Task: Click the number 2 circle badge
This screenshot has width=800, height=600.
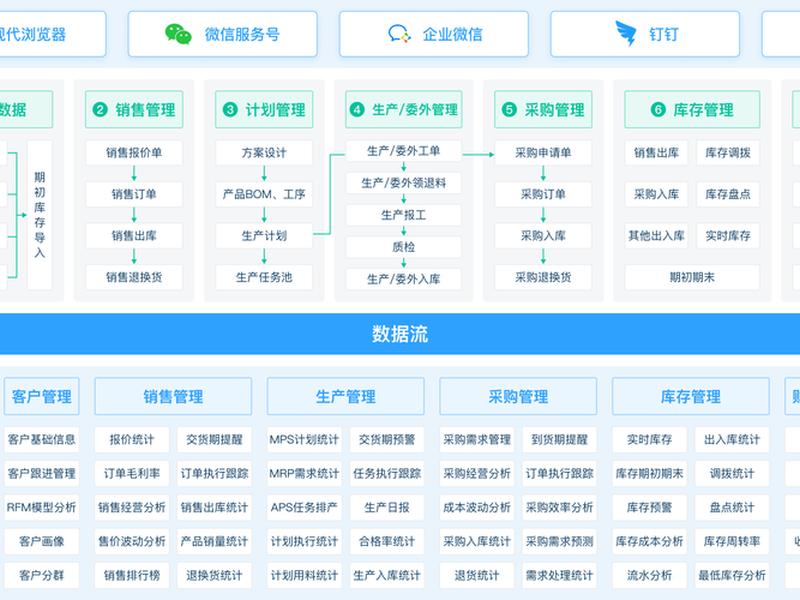Action: pos(100,110)
